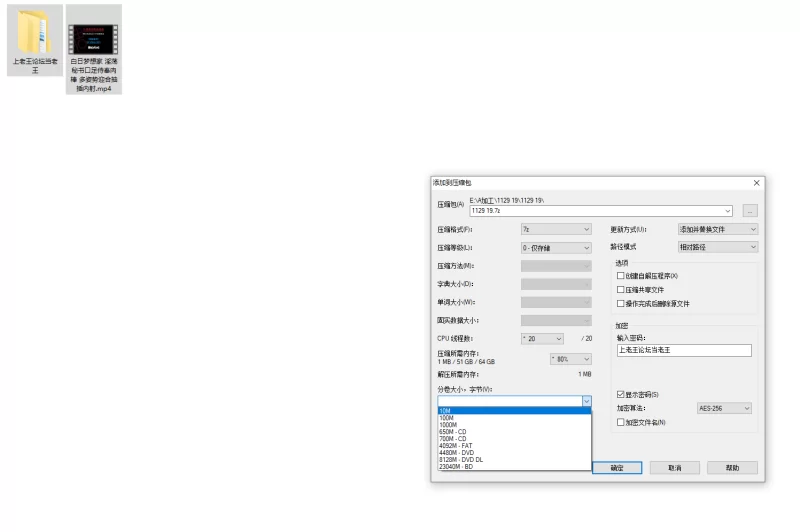This screenshot has width=800, height=532.
Task: Enable 加密文件名 checkbox
Action: (620, 422)
